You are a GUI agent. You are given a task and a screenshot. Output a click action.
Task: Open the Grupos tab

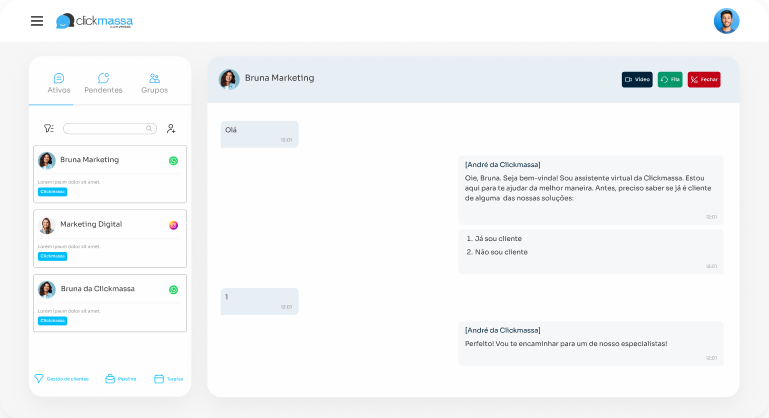tap(154, 83)
